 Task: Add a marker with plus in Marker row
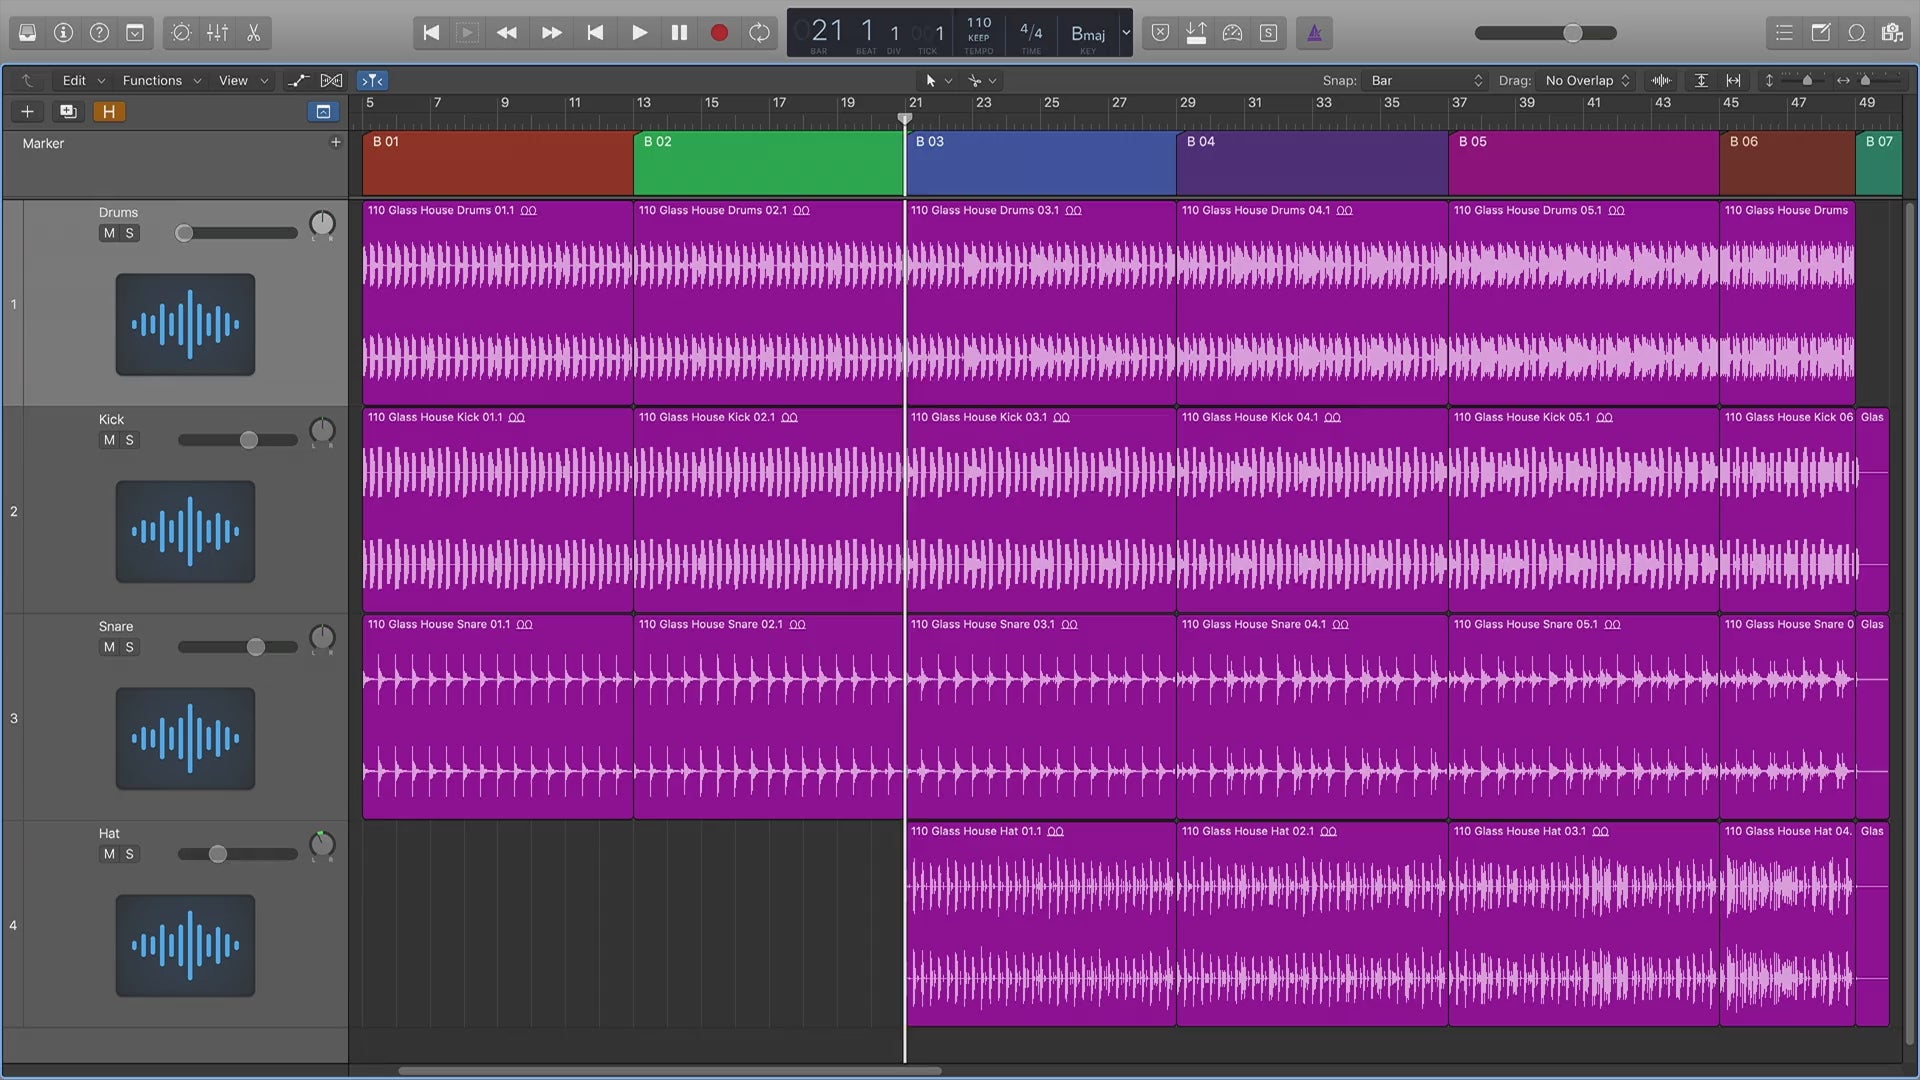pos(335,142)
